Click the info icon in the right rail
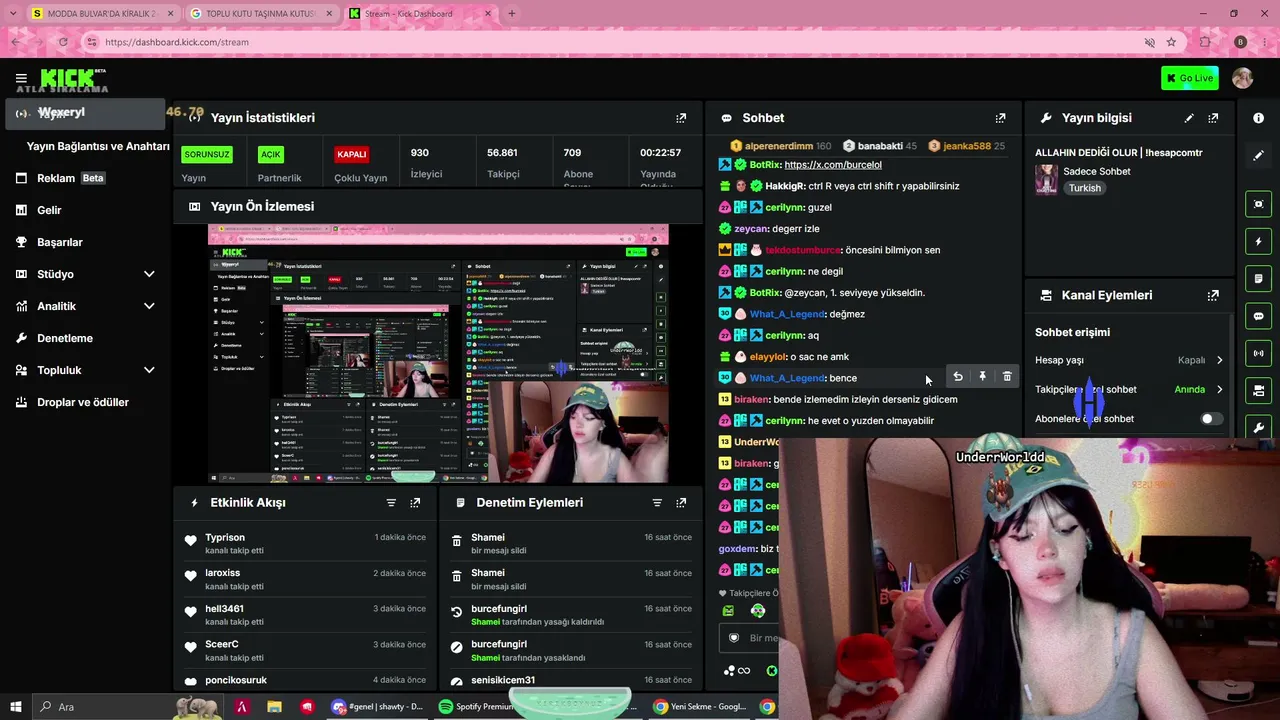Screen dimensions: 1280x720 tap(1258, 118)
